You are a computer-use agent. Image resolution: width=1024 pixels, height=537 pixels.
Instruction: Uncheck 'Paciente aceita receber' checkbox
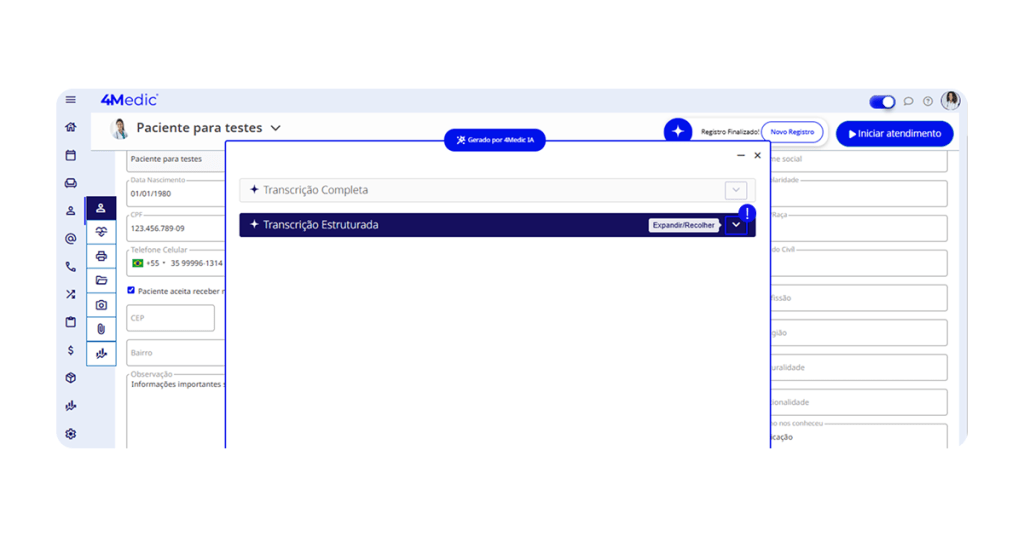click(131, 290)
